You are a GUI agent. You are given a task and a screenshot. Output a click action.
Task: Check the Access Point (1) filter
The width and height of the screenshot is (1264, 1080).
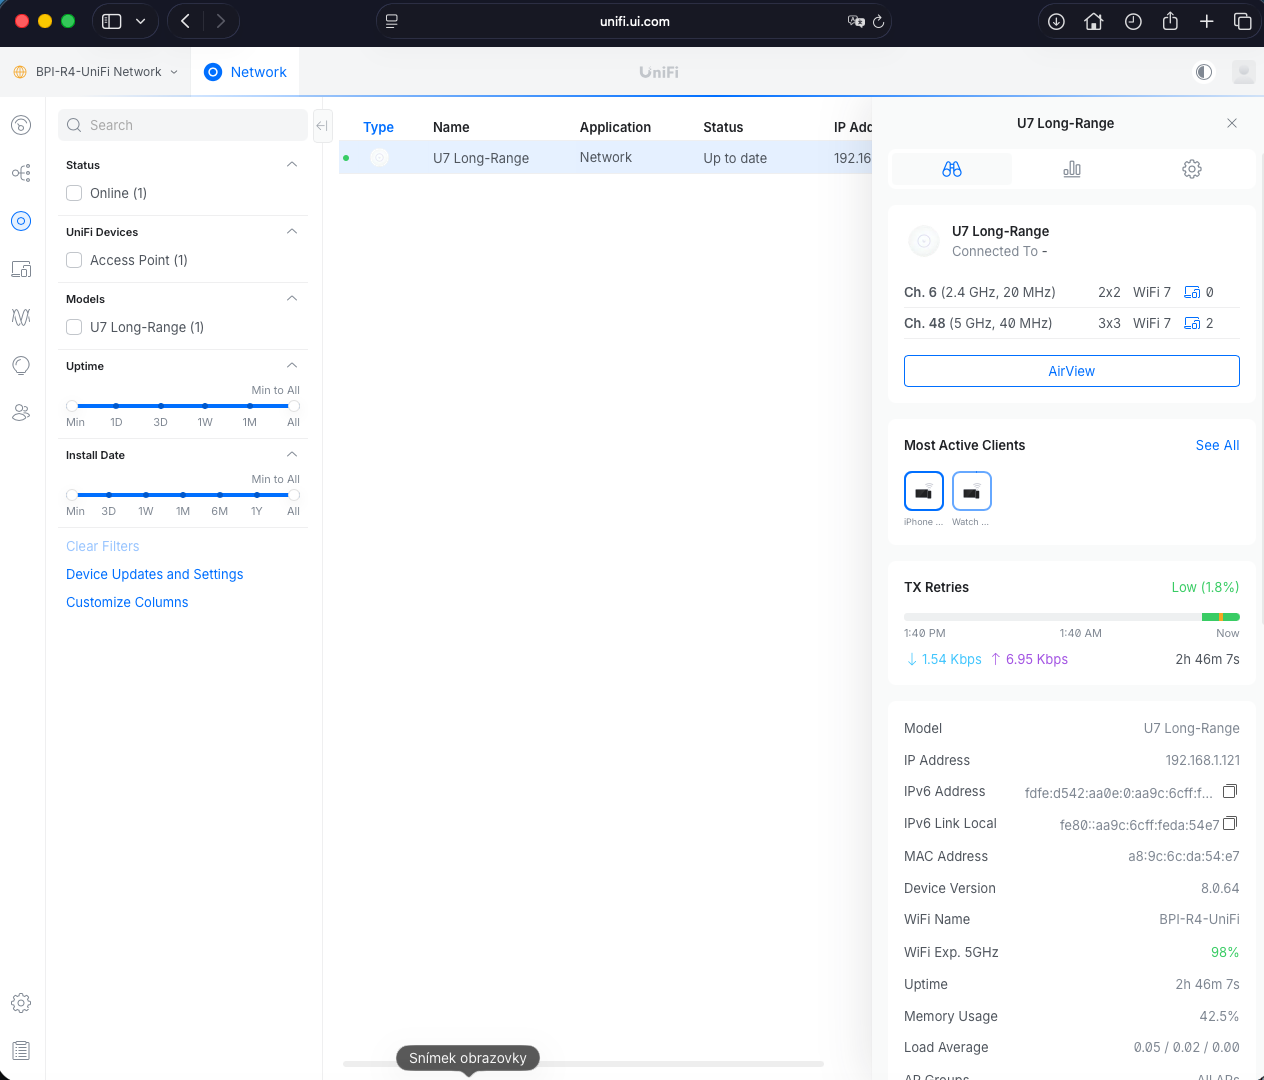click(74, 260)
